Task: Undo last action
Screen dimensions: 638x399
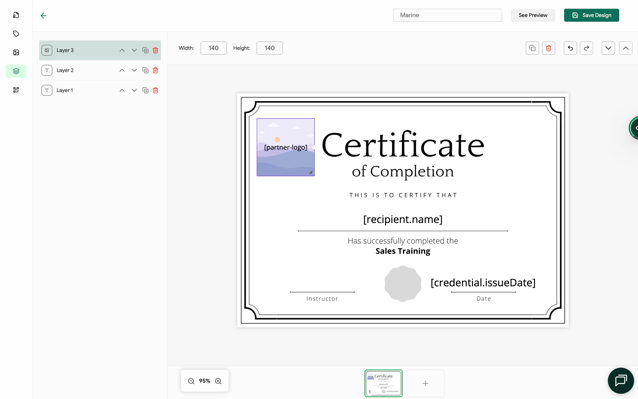Action: [570, 48]
